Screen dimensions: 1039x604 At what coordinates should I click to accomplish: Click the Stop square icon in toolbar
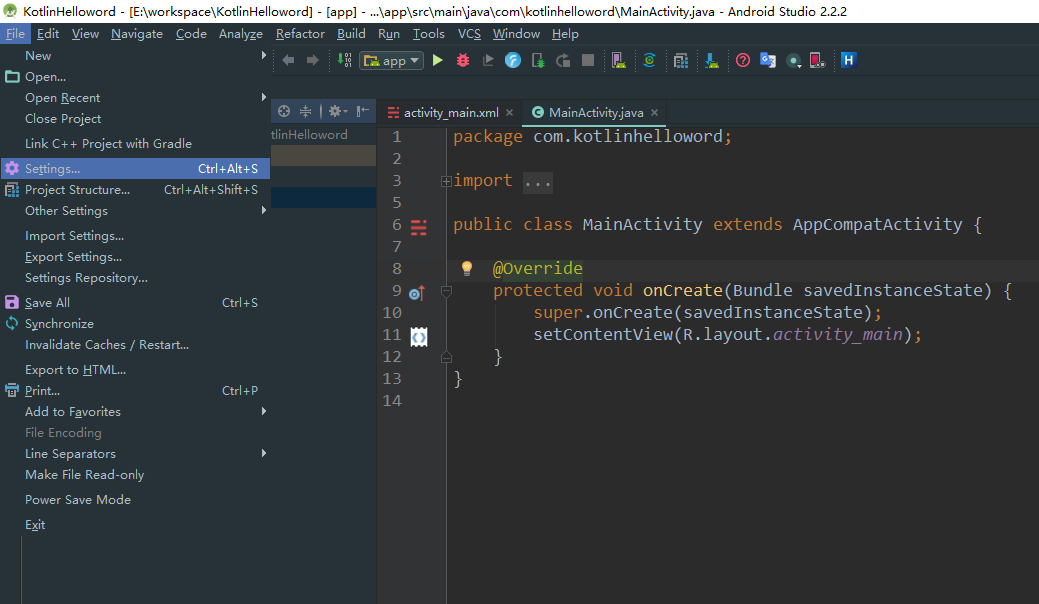point(588,60)
